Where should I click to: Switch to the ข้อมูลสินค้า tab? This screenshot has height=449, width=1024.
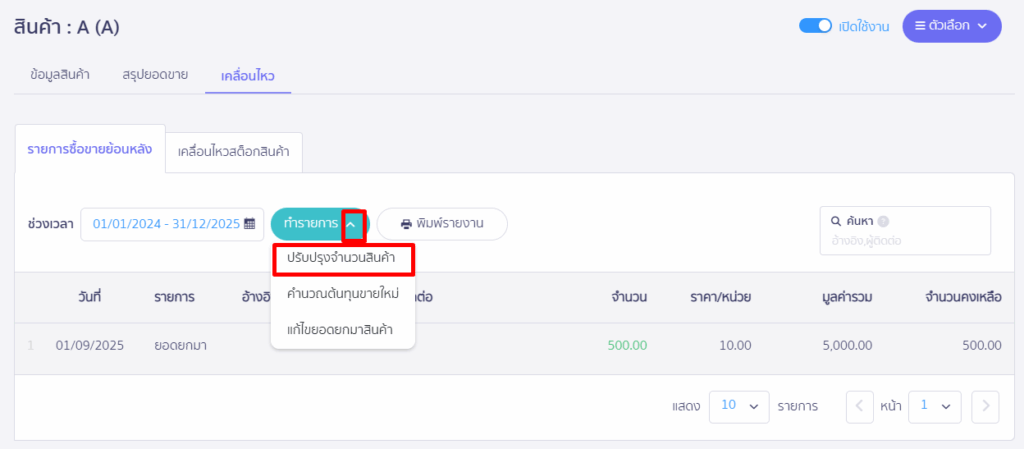tap(59, 75)
